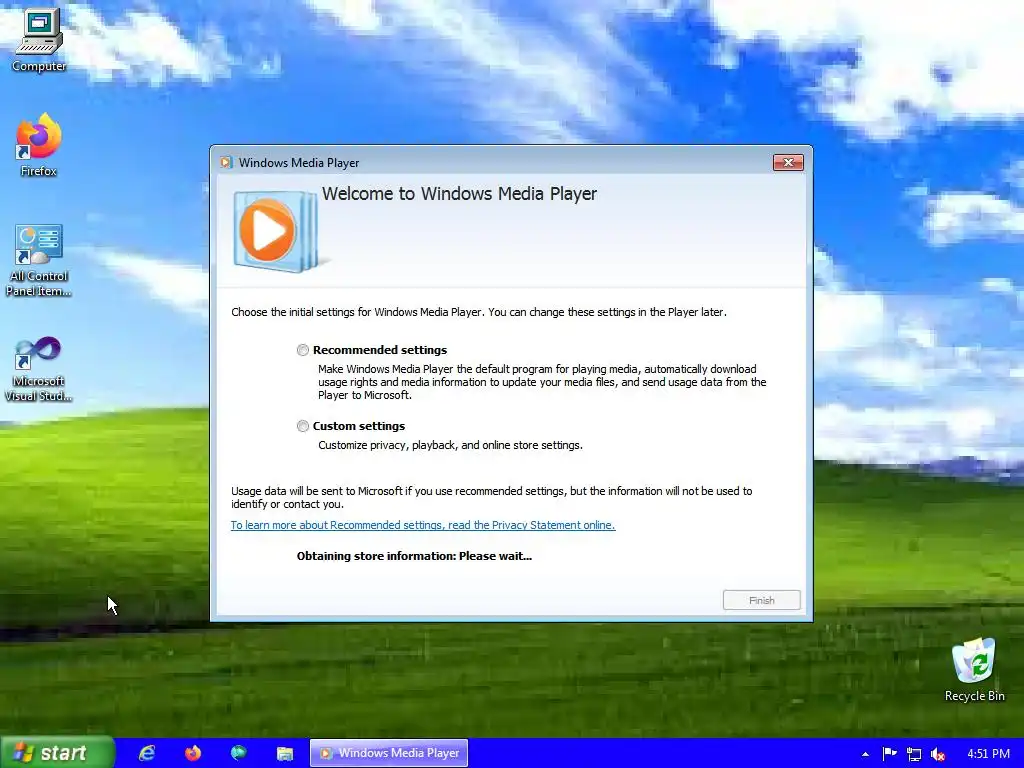
Task: Click the muted volume tray icon
Action: [938, 754]
